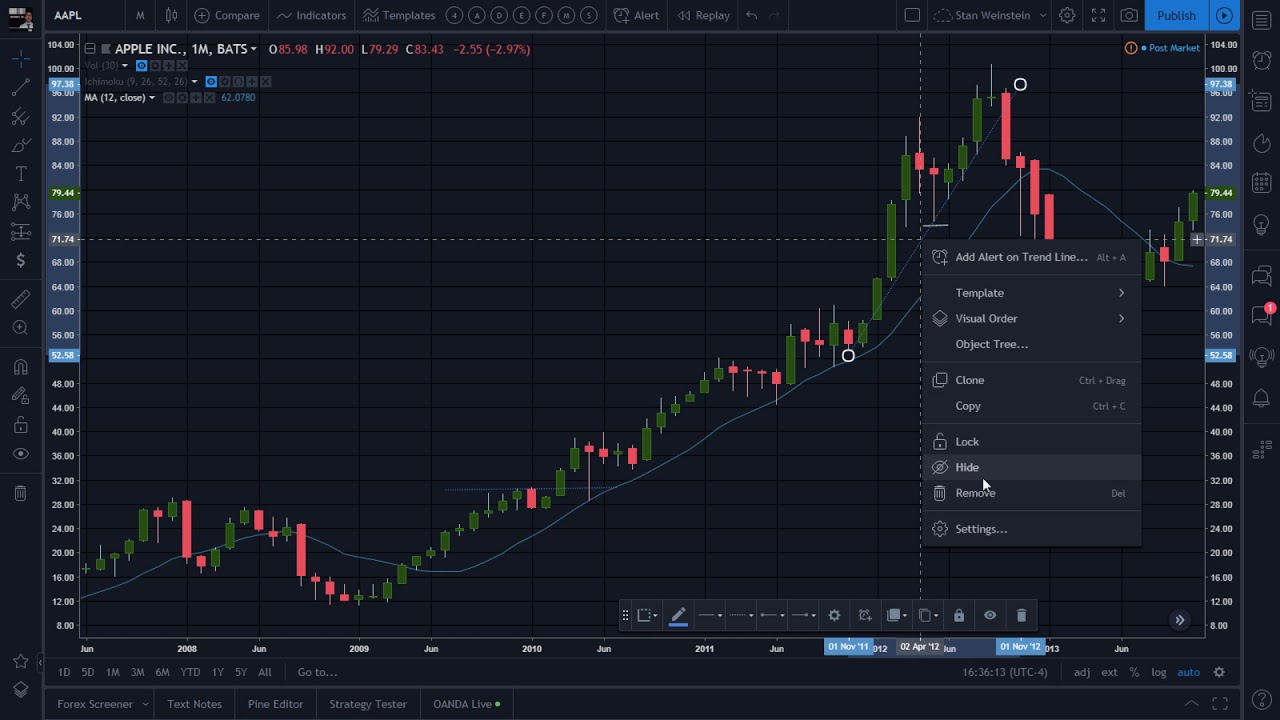
Task: Open visual order dropdown in floating toolbar
Action: coord(896,615)
